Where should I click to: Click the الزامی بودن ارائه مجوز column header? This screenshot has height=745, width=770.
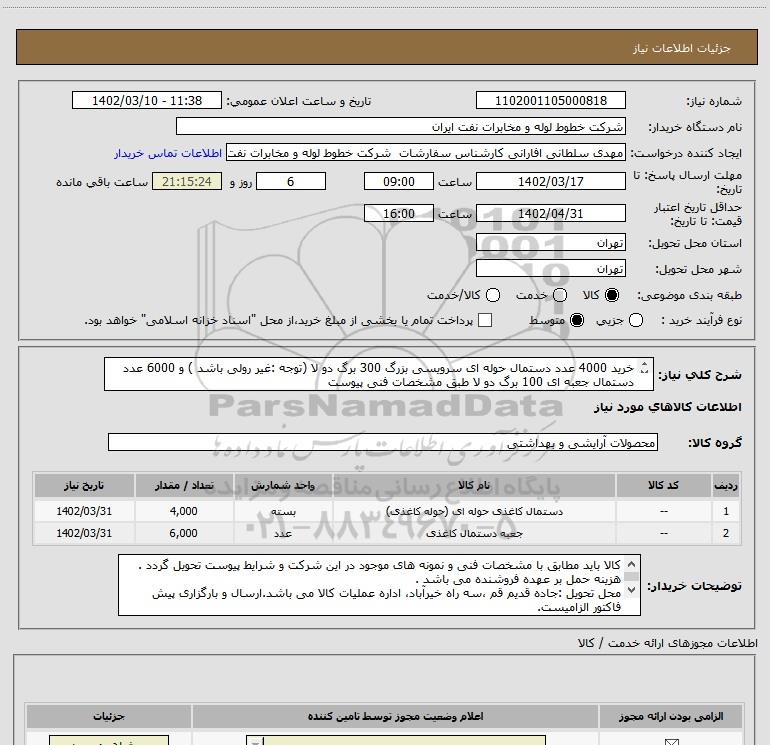(x=670, y=716)
